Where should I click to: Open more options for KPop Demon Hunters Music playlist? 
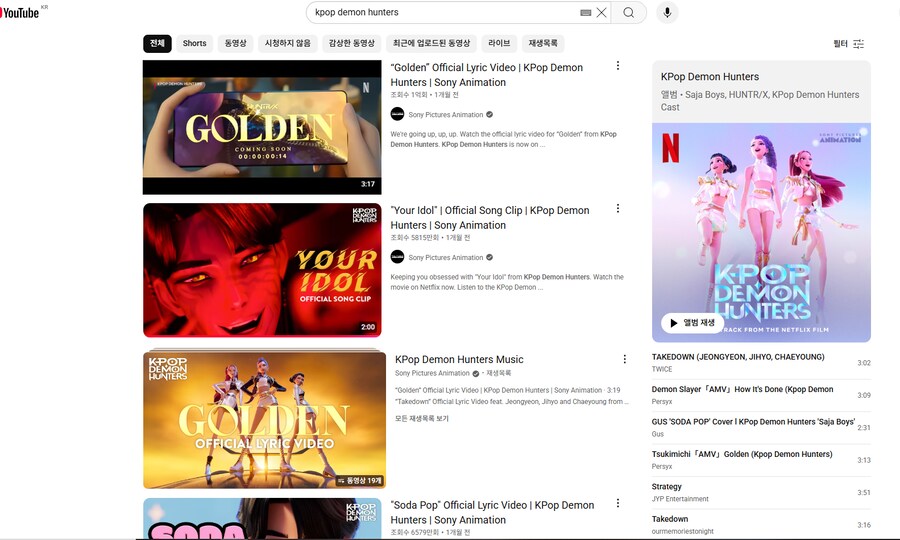624,359
